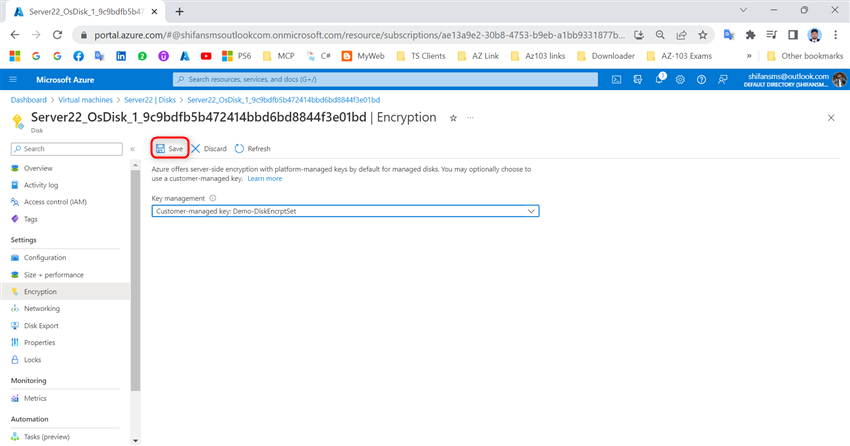The height and width of the screenshot is (446, 850).
Task: Open the browser zoom icon
Action: point(660,35)
